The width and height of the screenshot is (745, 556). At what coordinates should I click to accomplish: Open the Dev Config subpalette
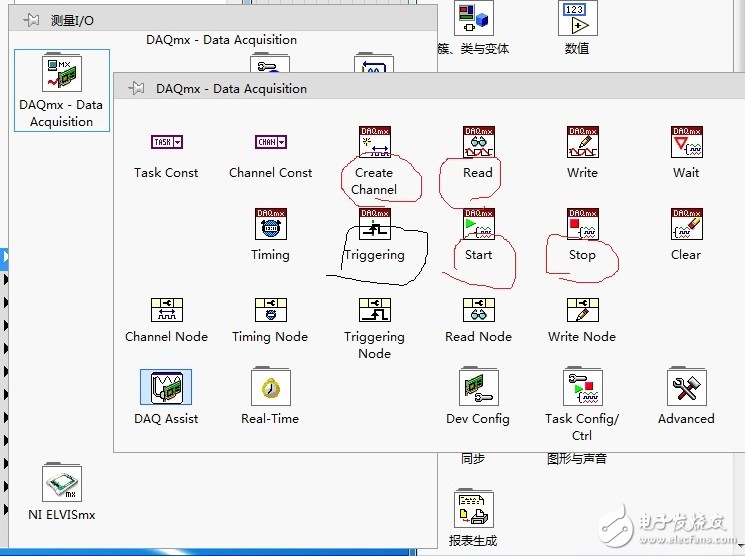coord(478,386)
